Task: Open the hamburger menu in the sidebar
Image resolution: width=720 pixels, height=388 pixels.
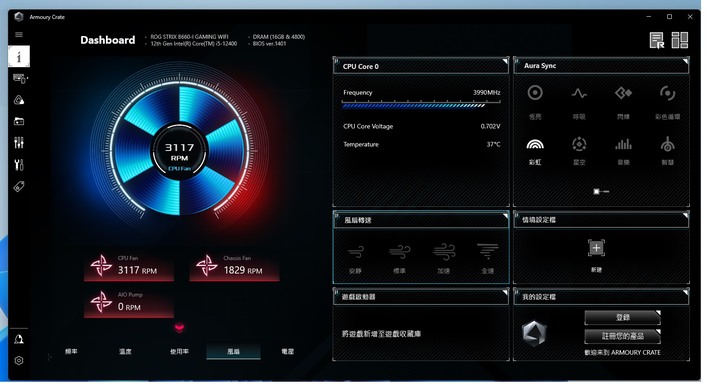Action: (x=19, y=34)
